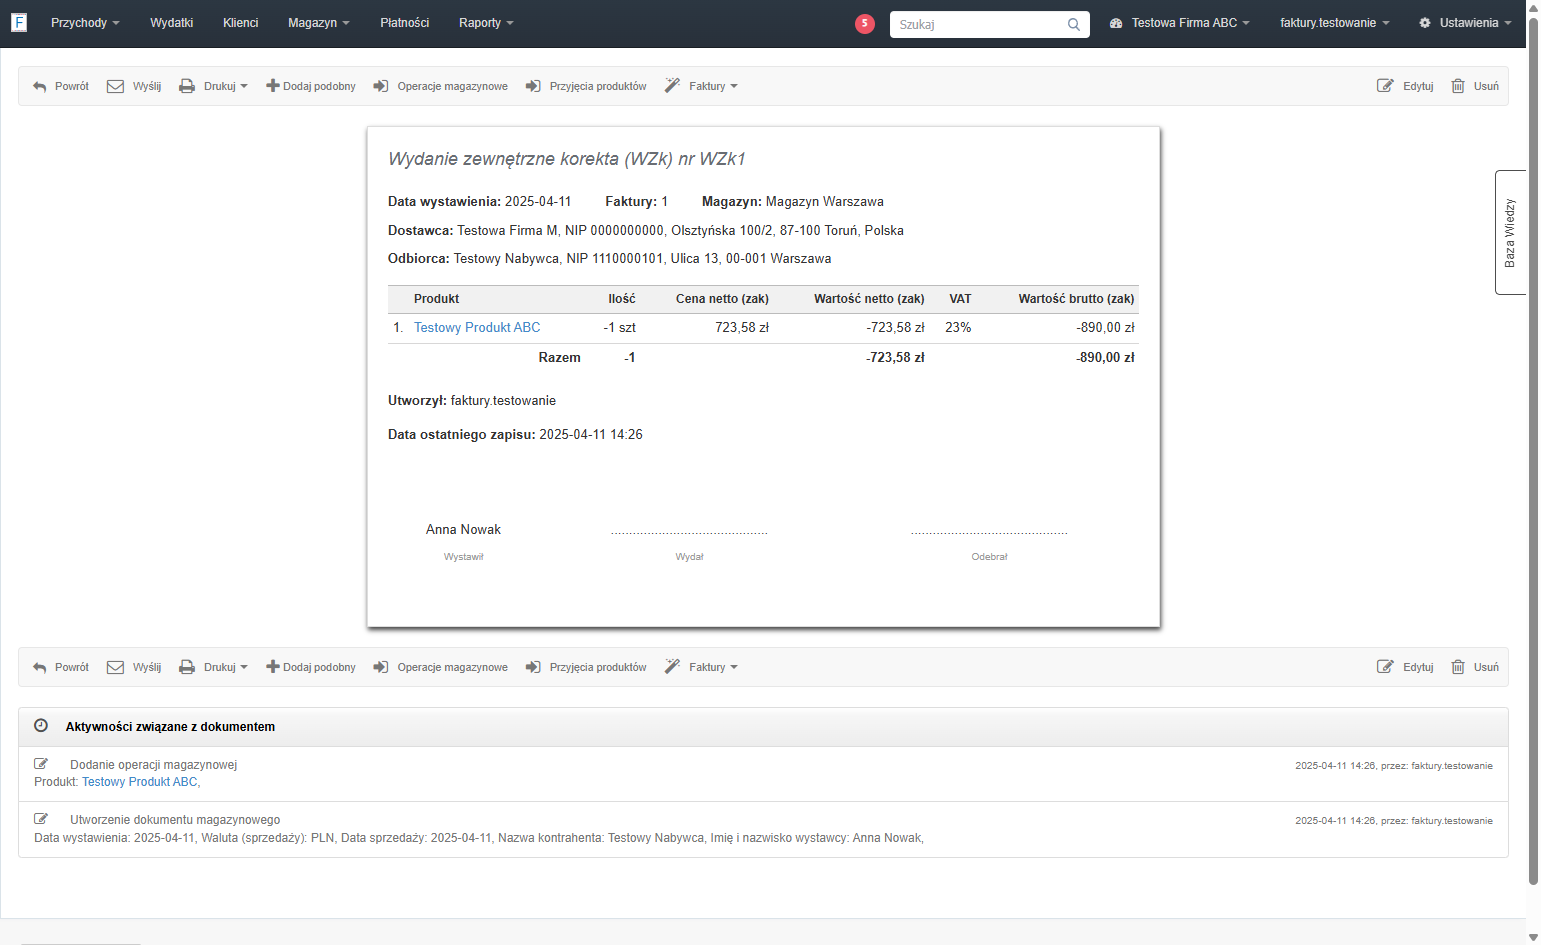Click the Przyjęcia produktów icon in top toolbar
The image size is (1541, 945).
[x=533, y=86]
